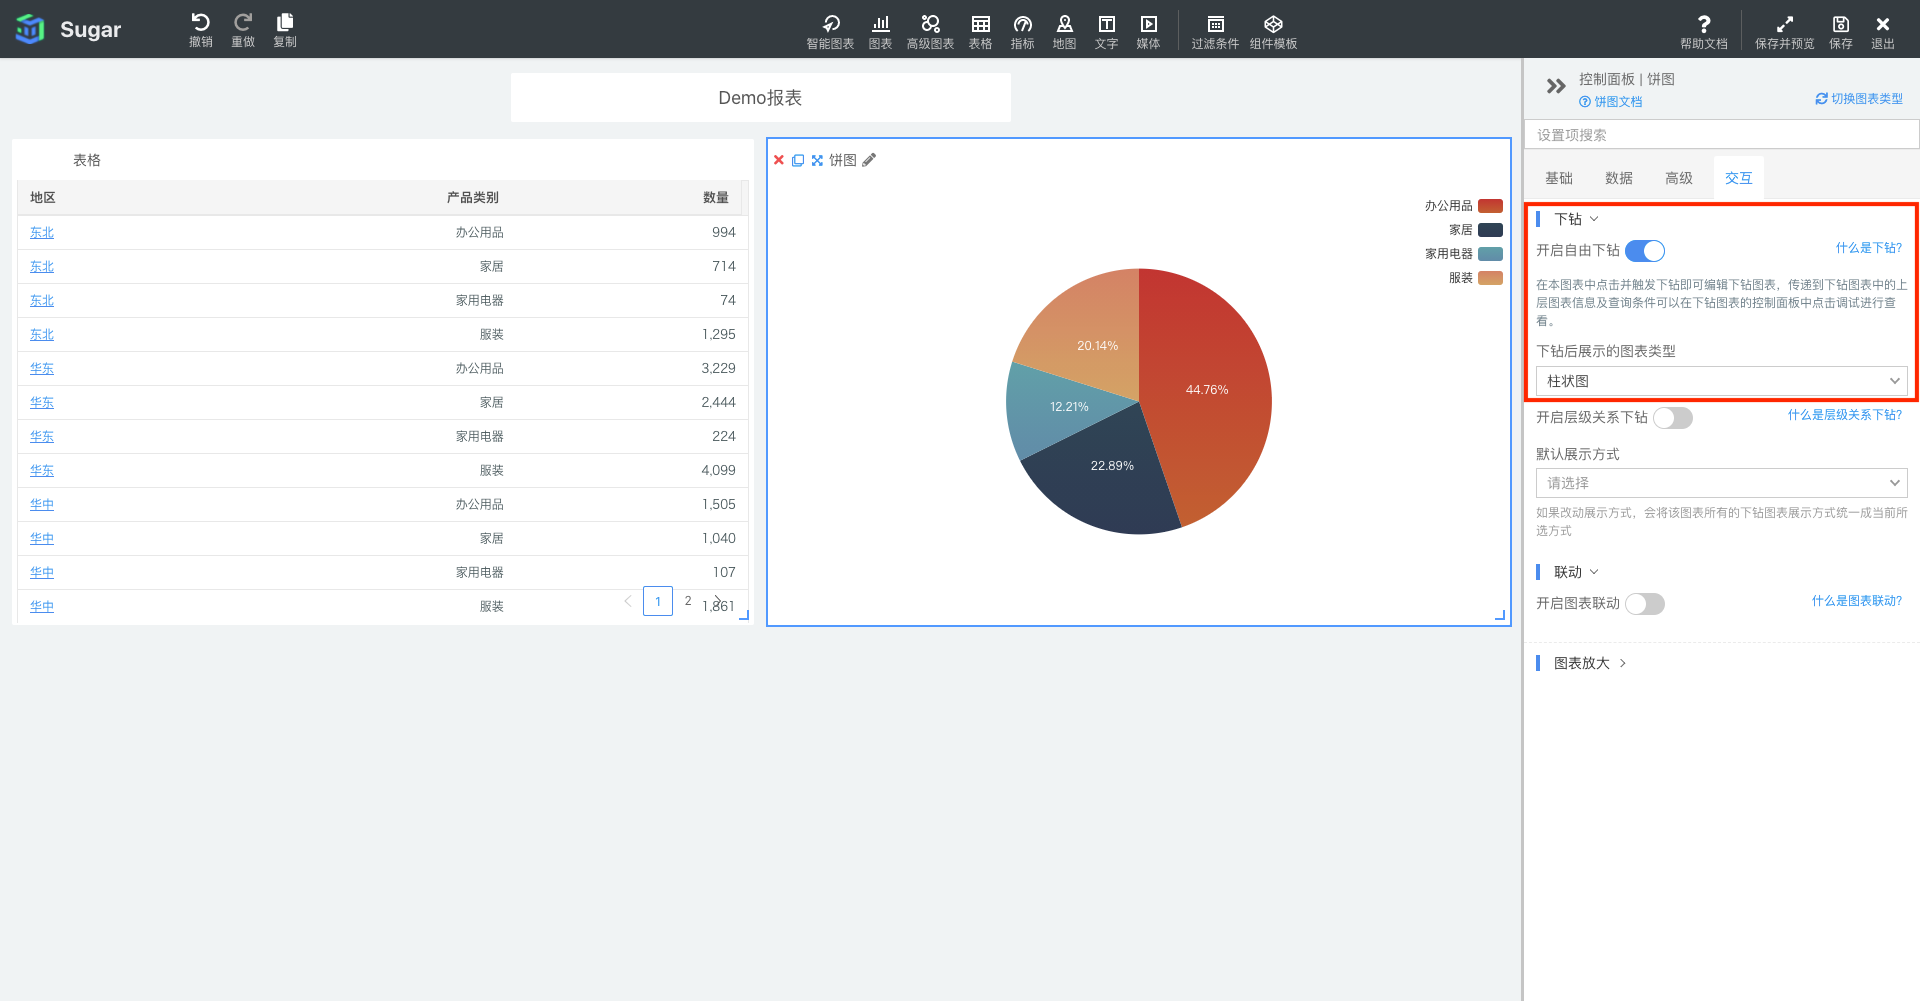Enable the 开启层级关系下钻 toggle
This screenshot has height=1001, width=1920.
tap(1672, 418)
